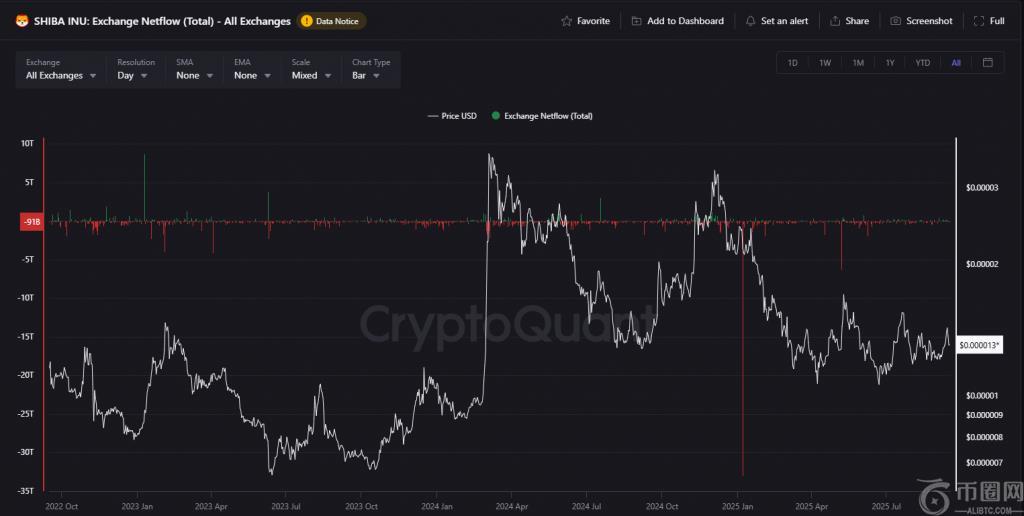Open the Resolution Day dropdown
This screenshot has width=1024, height=516.
(x=135, y=69)
